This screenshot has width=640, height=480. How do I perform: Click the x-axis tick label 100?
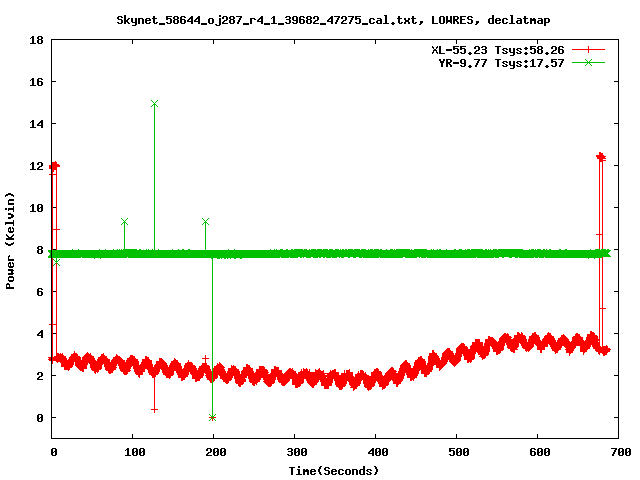point(135,452)
